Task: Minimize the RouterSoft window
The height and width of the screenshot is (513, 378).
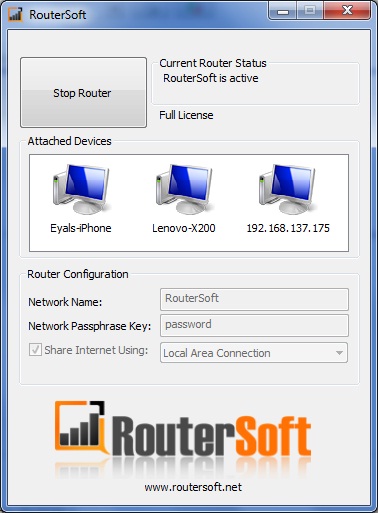Action: pyautogui.click(x=283, y=12)
